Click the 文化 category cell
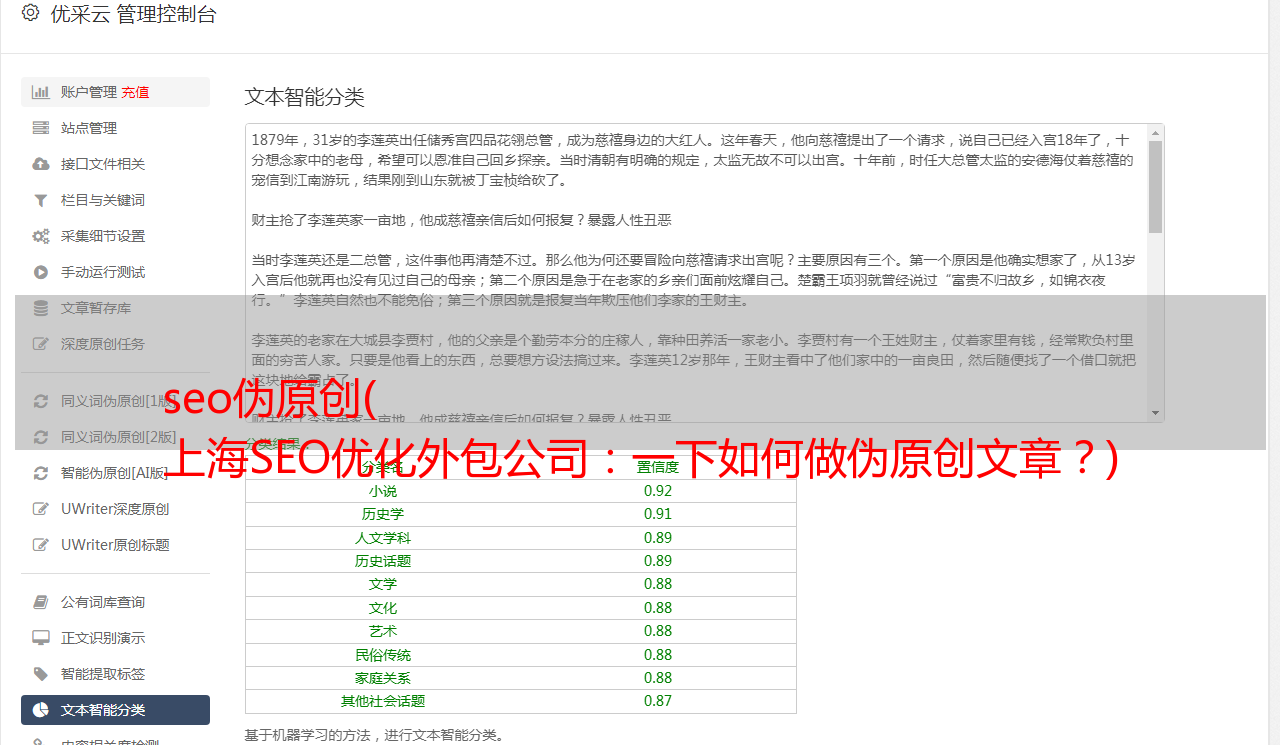Viewport: 1280px width, 745px height. [383, 608]
